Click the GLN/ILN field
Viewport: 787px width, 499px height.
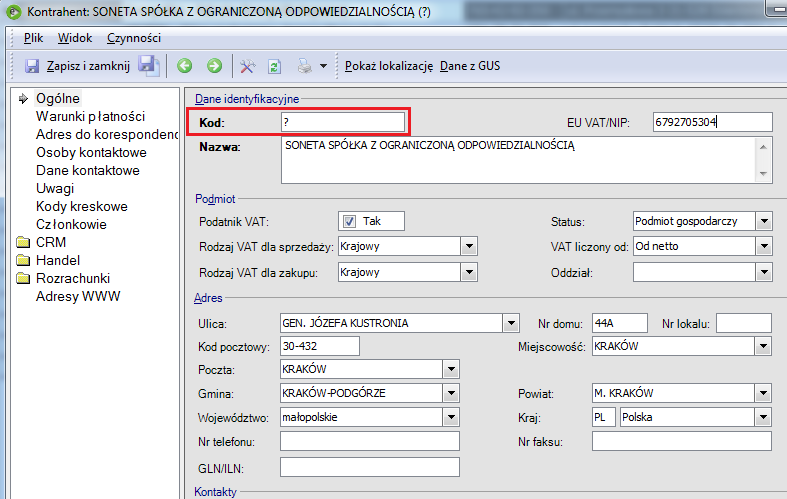click(370, 467)
